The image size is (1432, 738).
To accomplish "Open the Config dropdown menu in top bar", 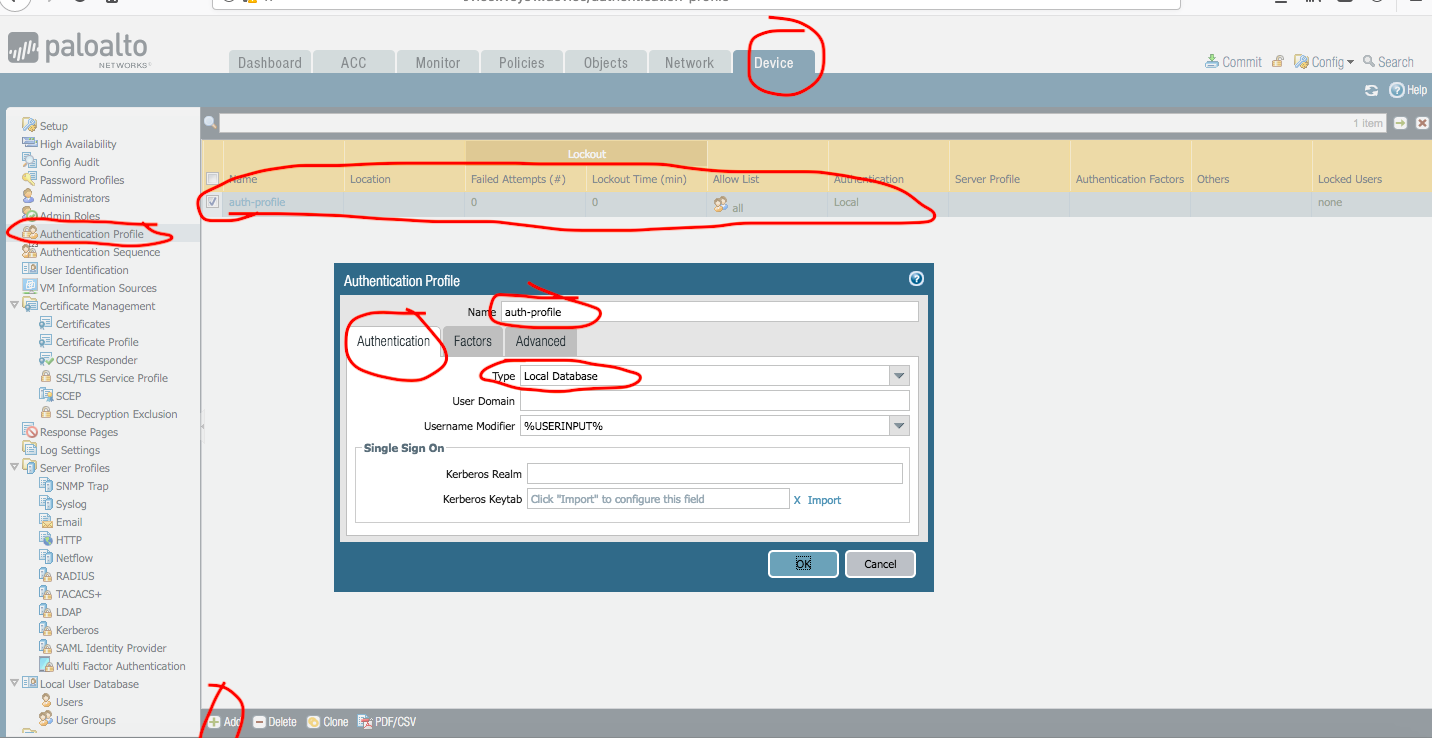I will click(1326, 62).
